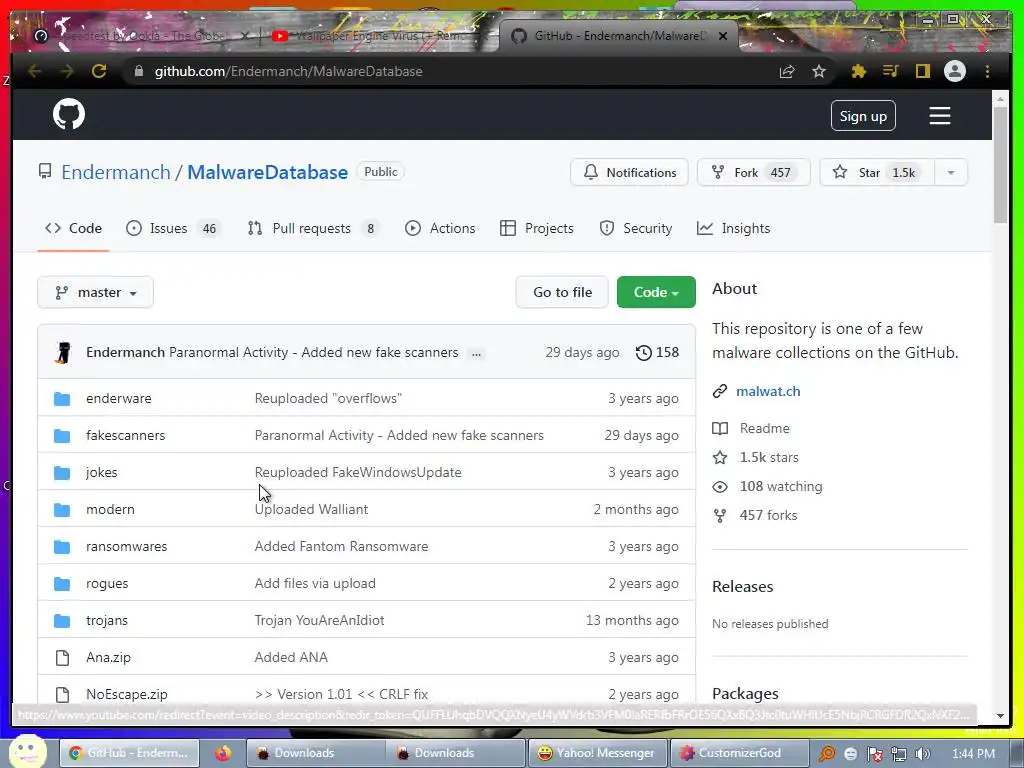Screen dimensions: 1024x768
Task: Open the Added Fantom Ransomware commit message
Action: tap(341, 547)
